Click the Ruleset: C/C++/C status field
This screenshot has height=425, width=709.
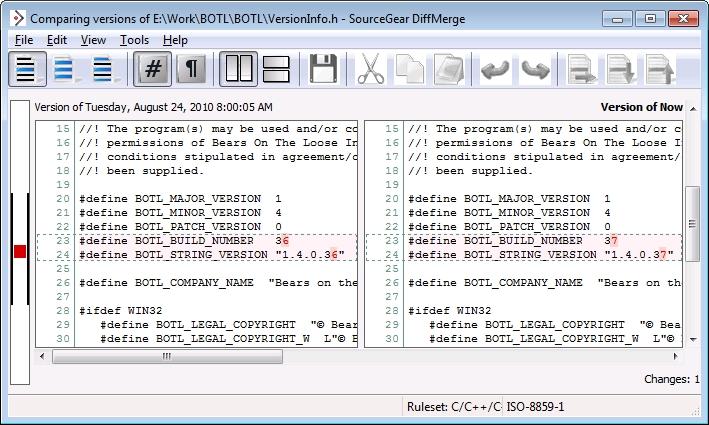coord(453,407)
